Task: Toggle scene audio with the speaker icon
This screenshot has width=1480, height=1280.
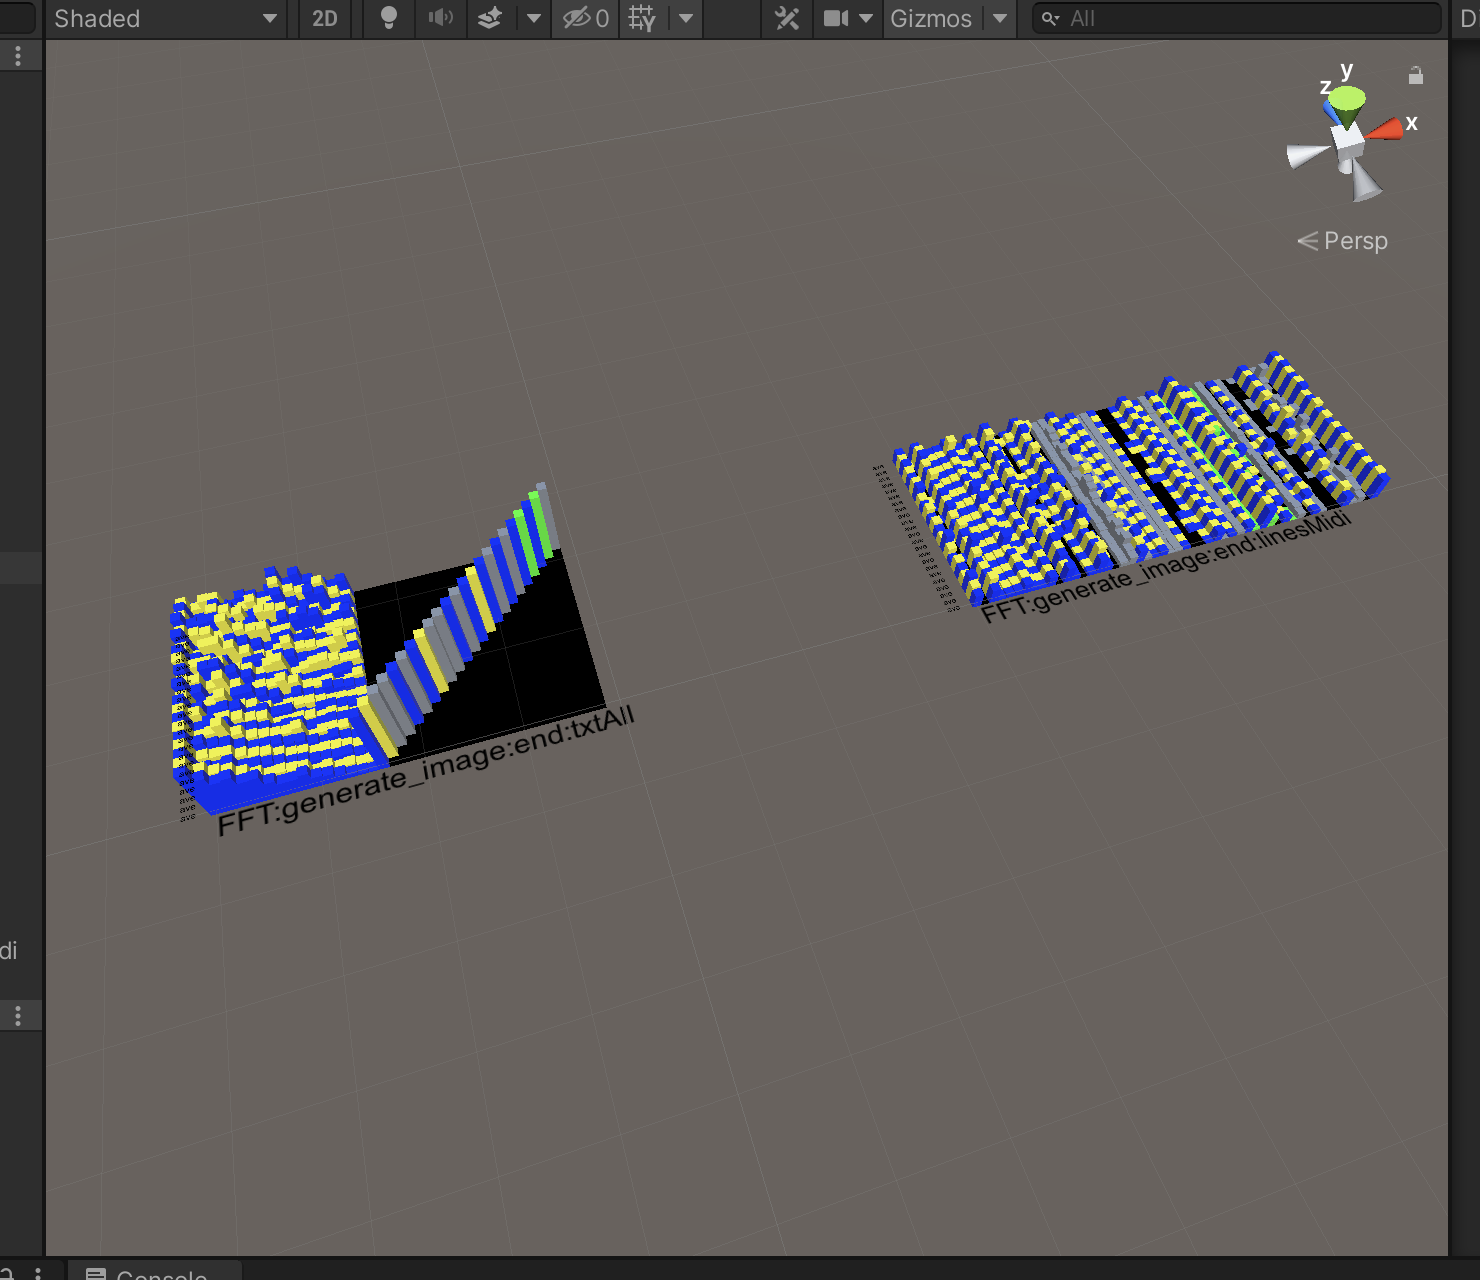Action: (x=440, y=19)
